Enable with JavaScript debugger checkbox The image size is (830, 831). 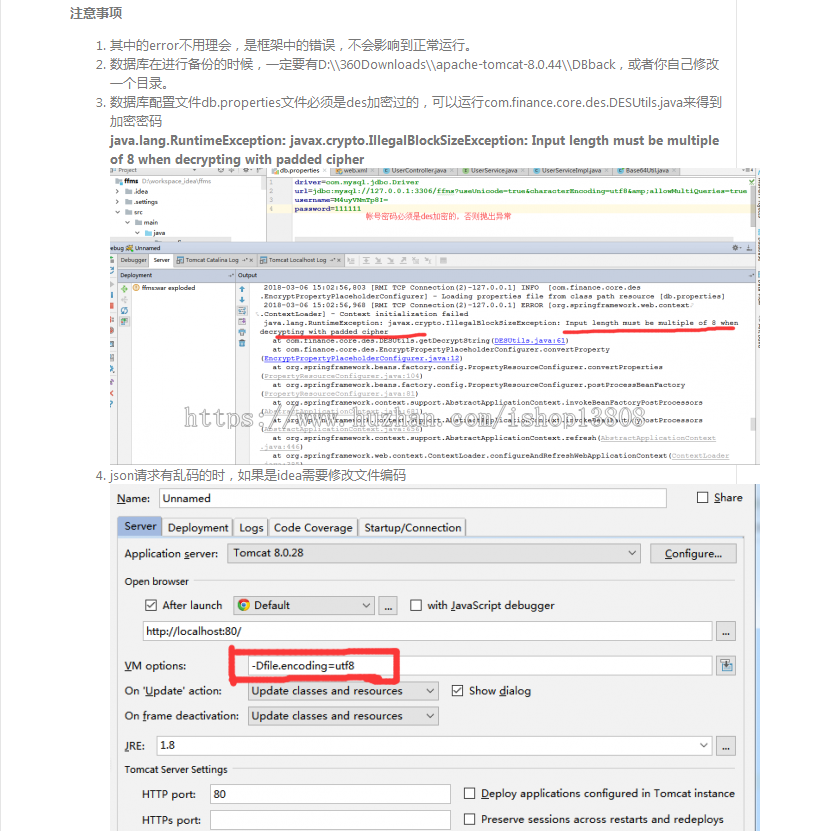click(x=416, y=605)
